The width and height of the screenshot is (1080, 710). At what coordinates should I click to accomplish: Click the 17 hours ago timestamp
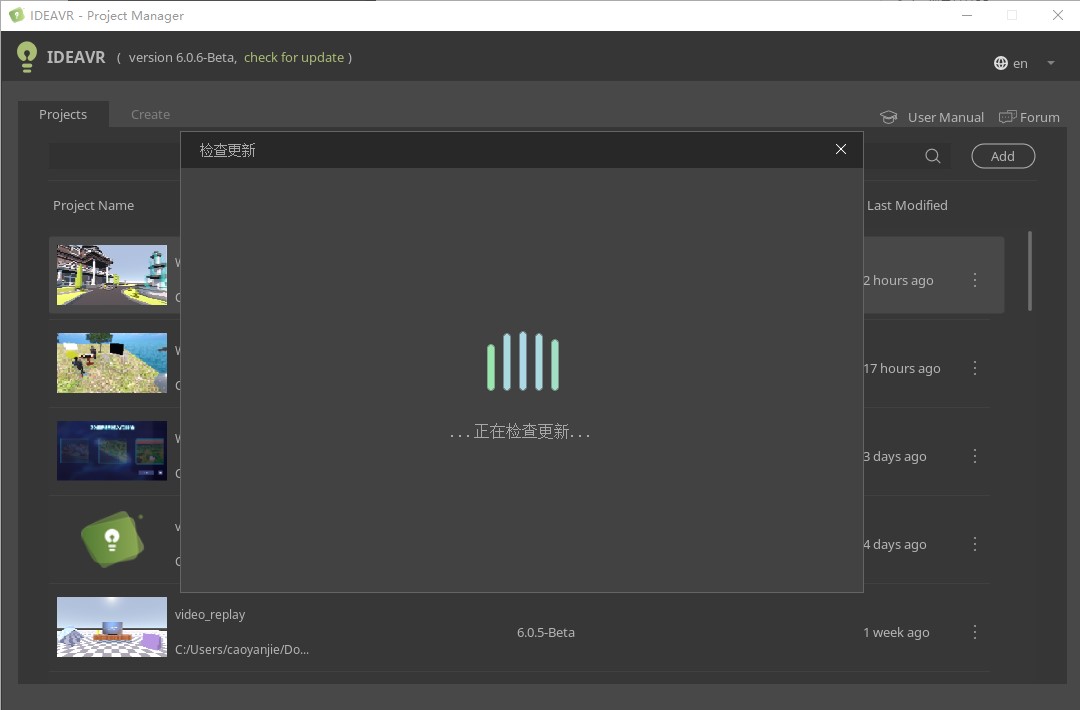902,368
